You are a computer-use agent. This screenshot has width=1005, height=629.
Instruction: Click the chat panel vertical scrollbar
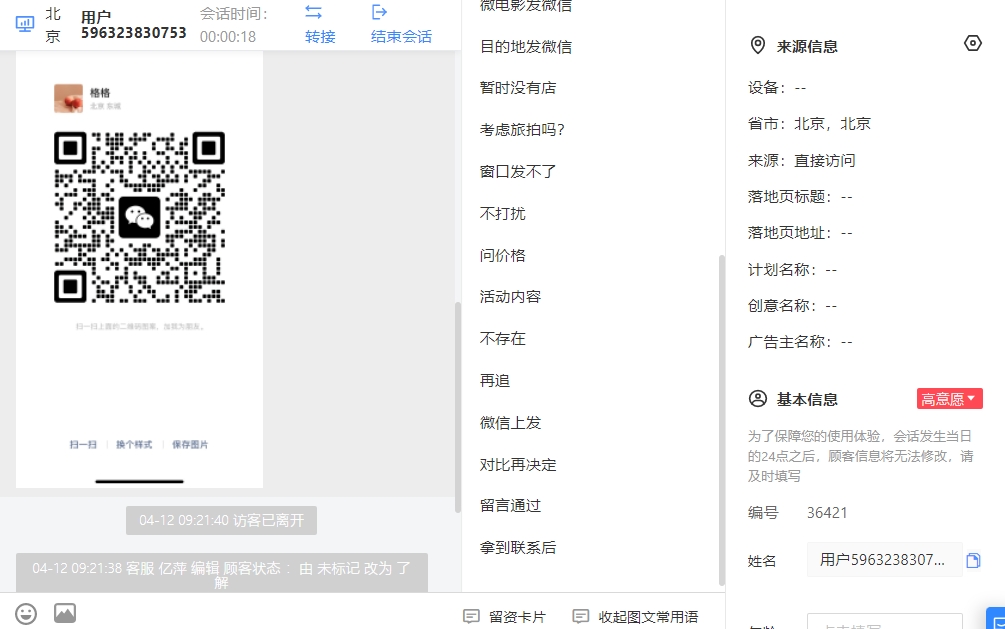(x=458, y=407)
